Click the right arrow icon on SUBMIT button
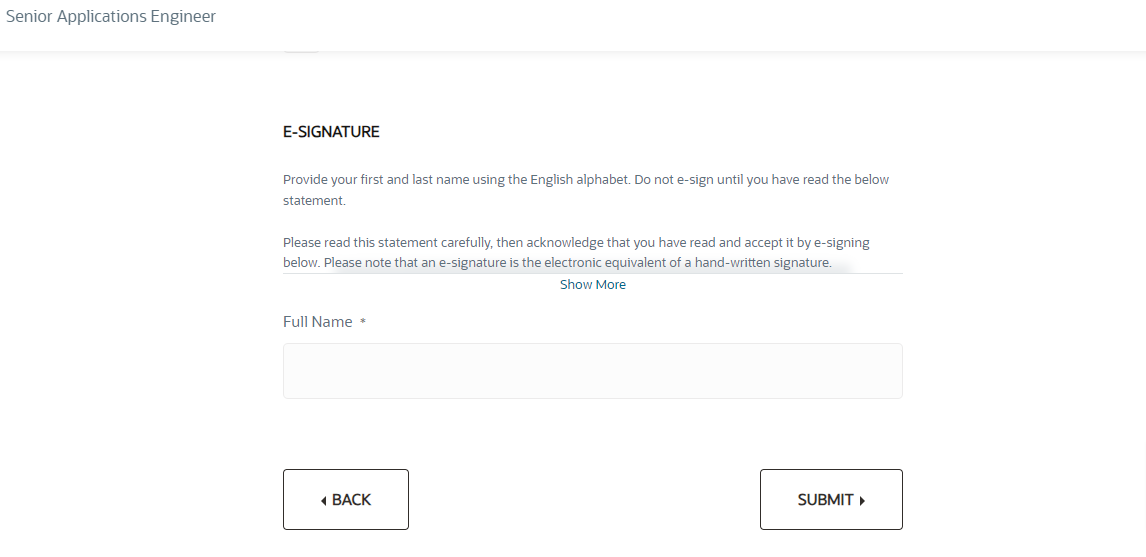1146x557 pixels. click(x=862, y=501)
